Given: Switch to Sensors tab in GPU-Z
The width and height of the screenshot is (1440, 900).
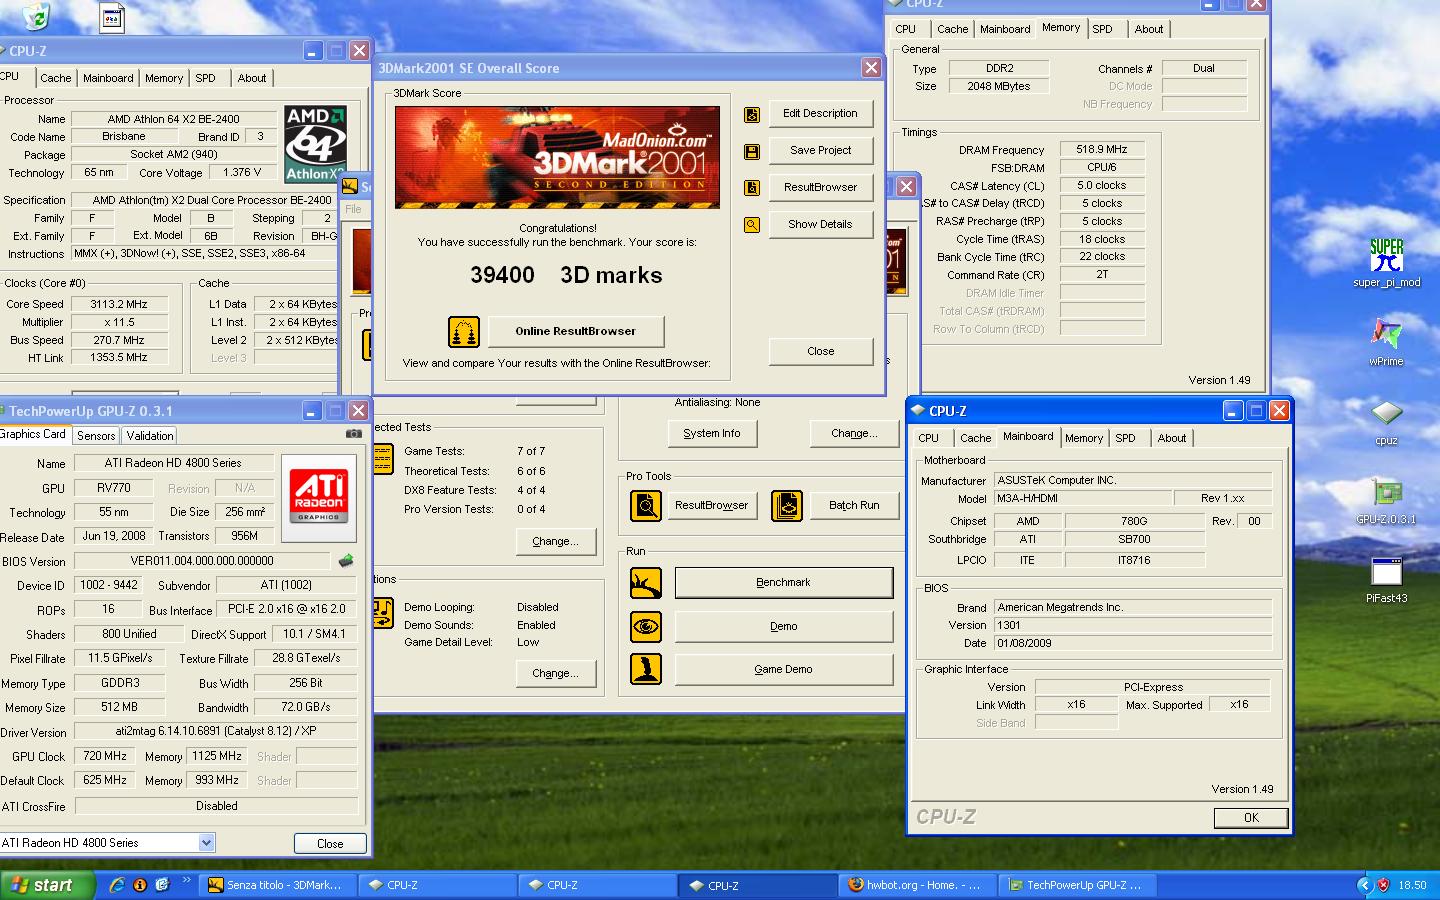Looking at the screenshot, I should pyautogui.click(x=96, y=436).
